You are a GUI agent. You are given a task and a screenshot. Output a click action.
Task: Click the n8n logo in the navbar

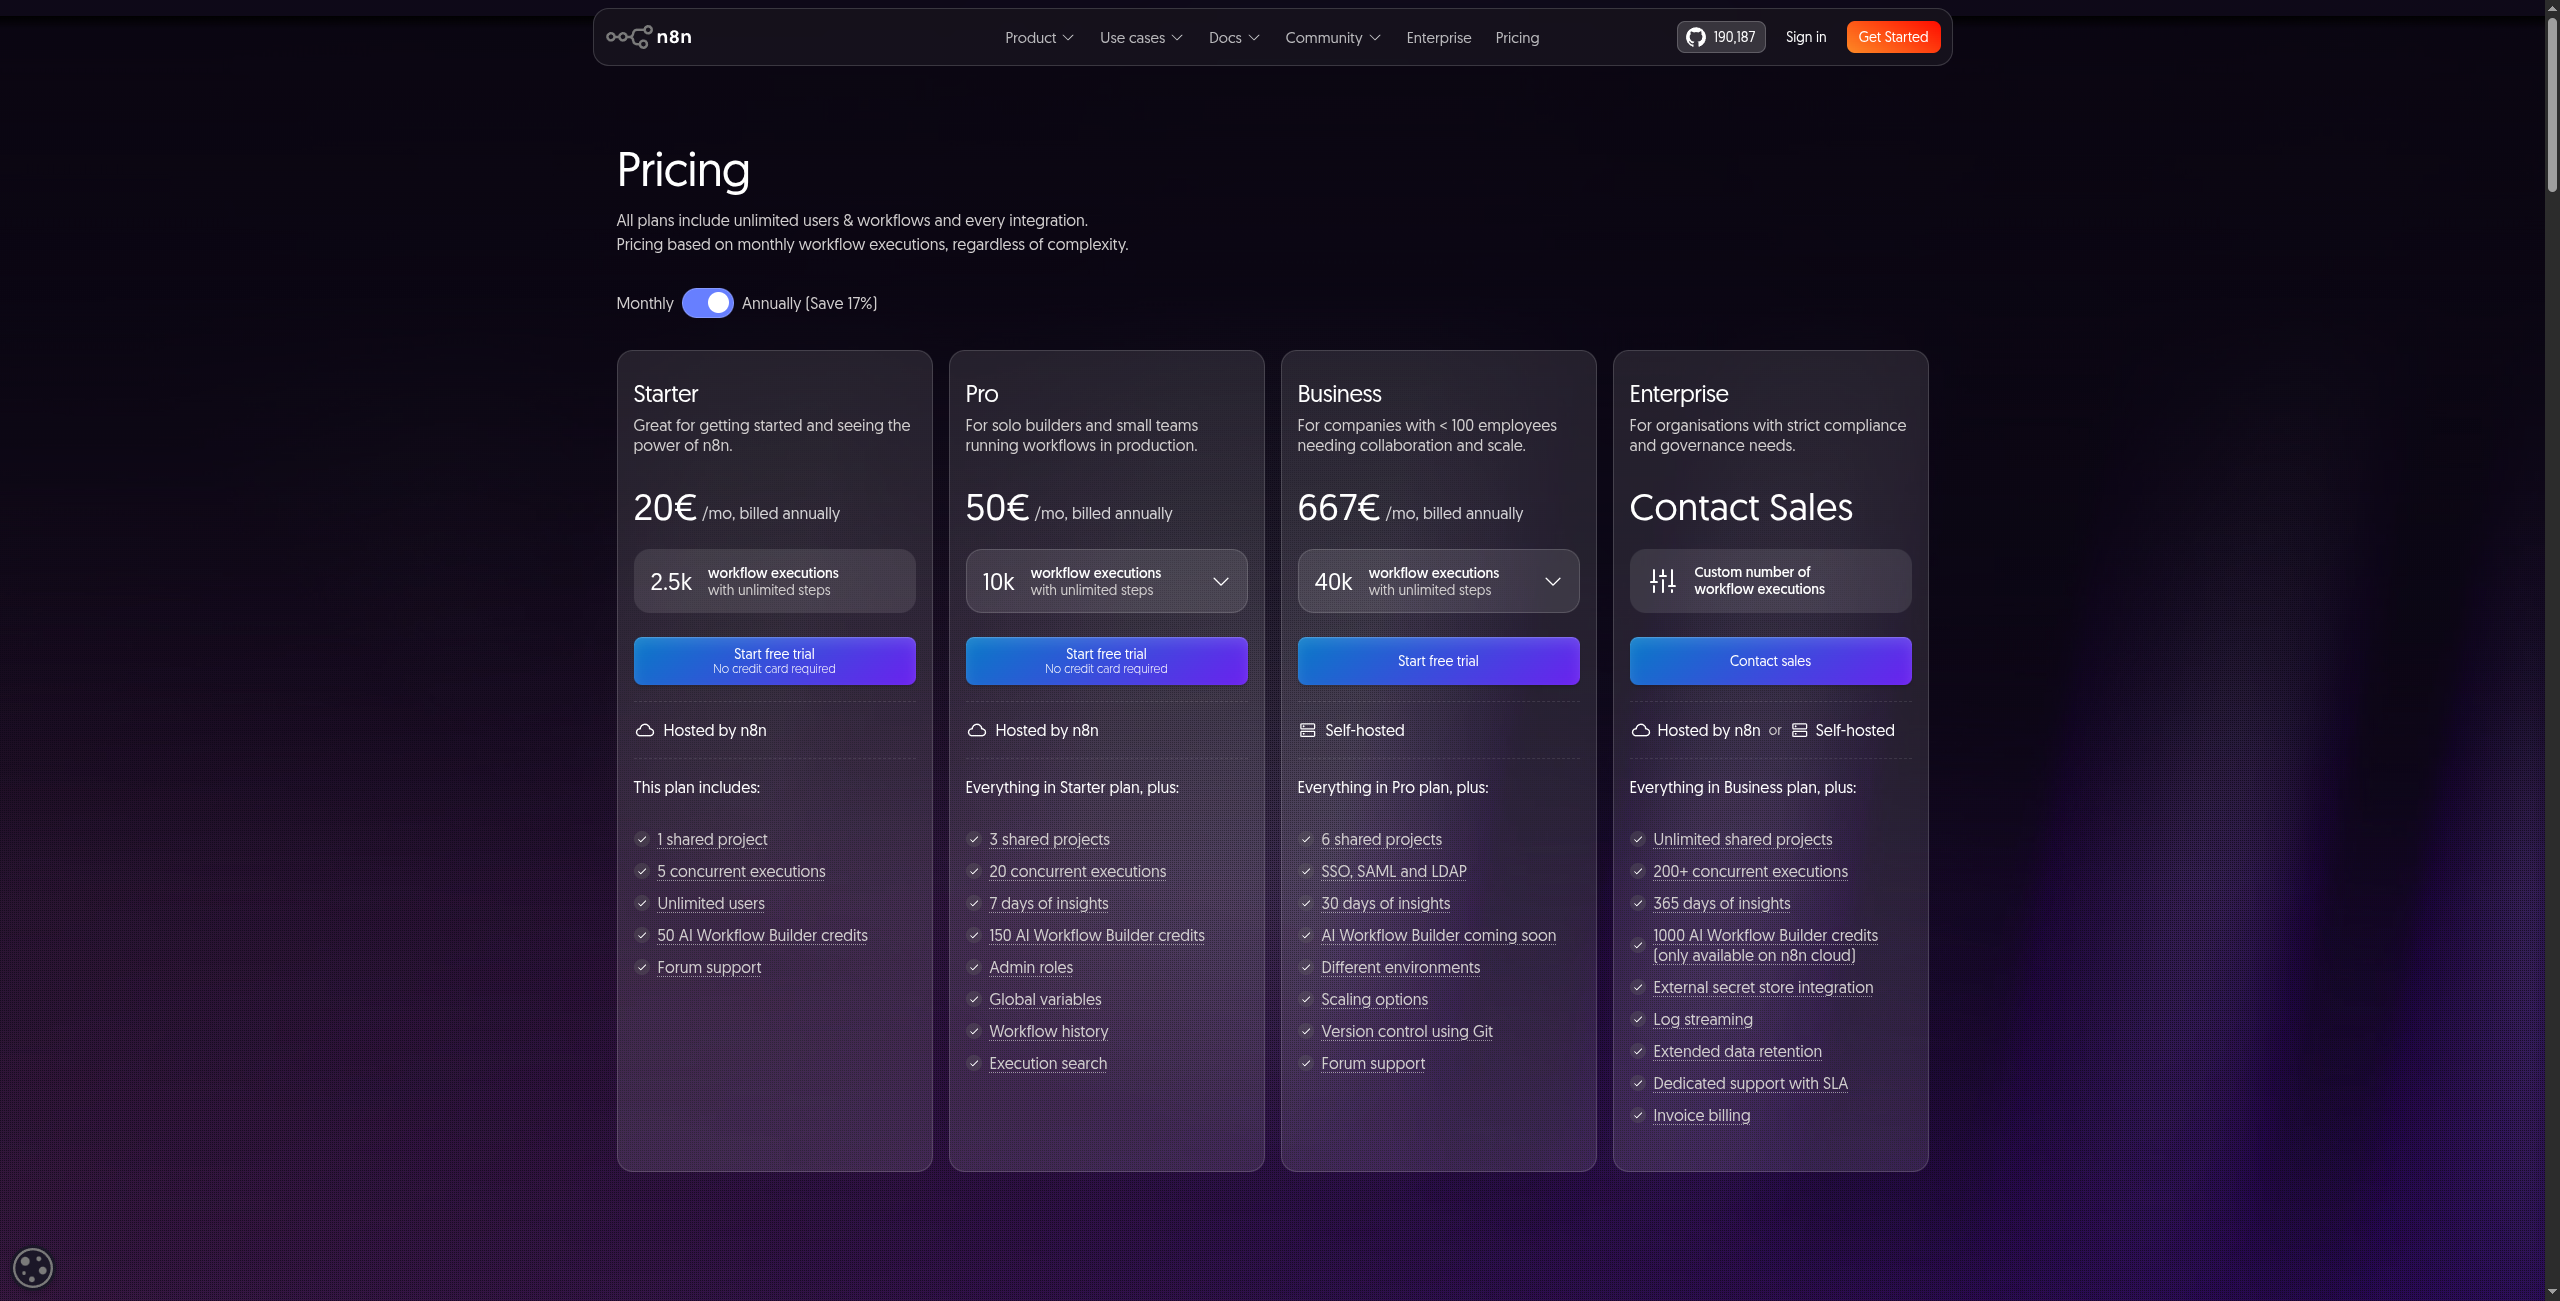pos(649,37)
